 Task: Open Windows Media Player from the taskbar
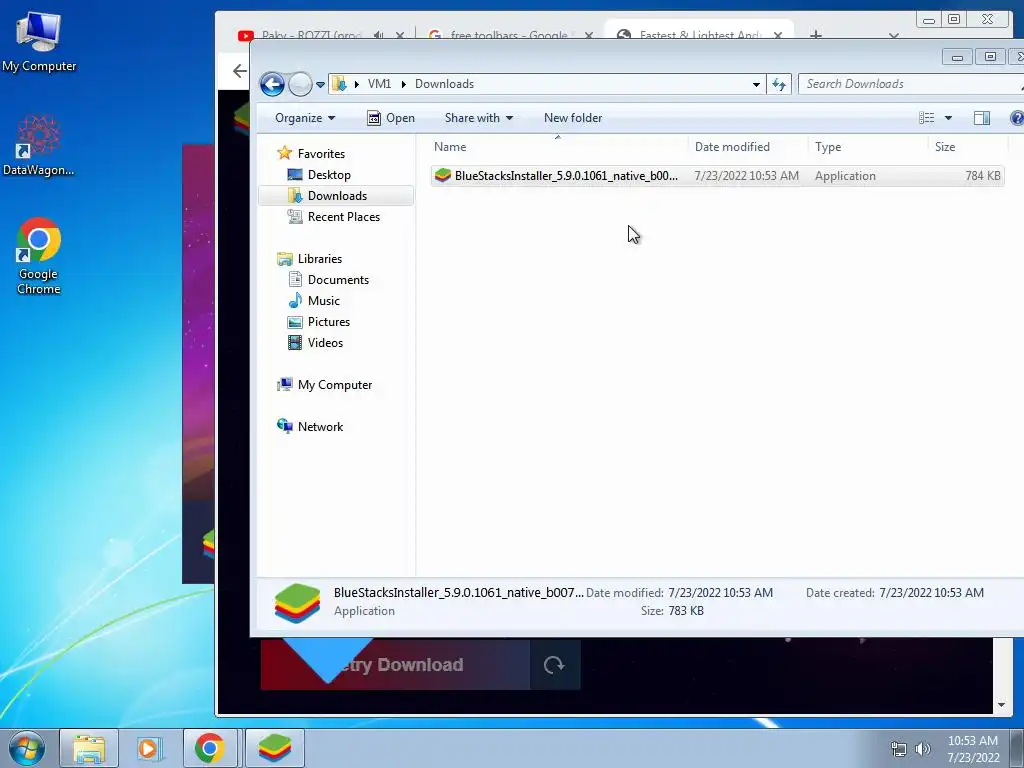tap(150, 748)
